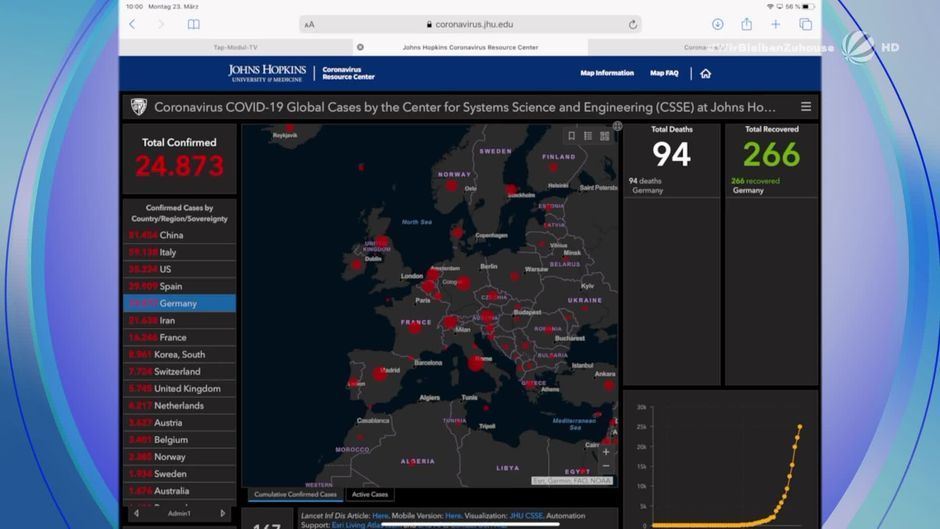Zoom in on the map with plus
940x529 pixels.
click(606, 452)
